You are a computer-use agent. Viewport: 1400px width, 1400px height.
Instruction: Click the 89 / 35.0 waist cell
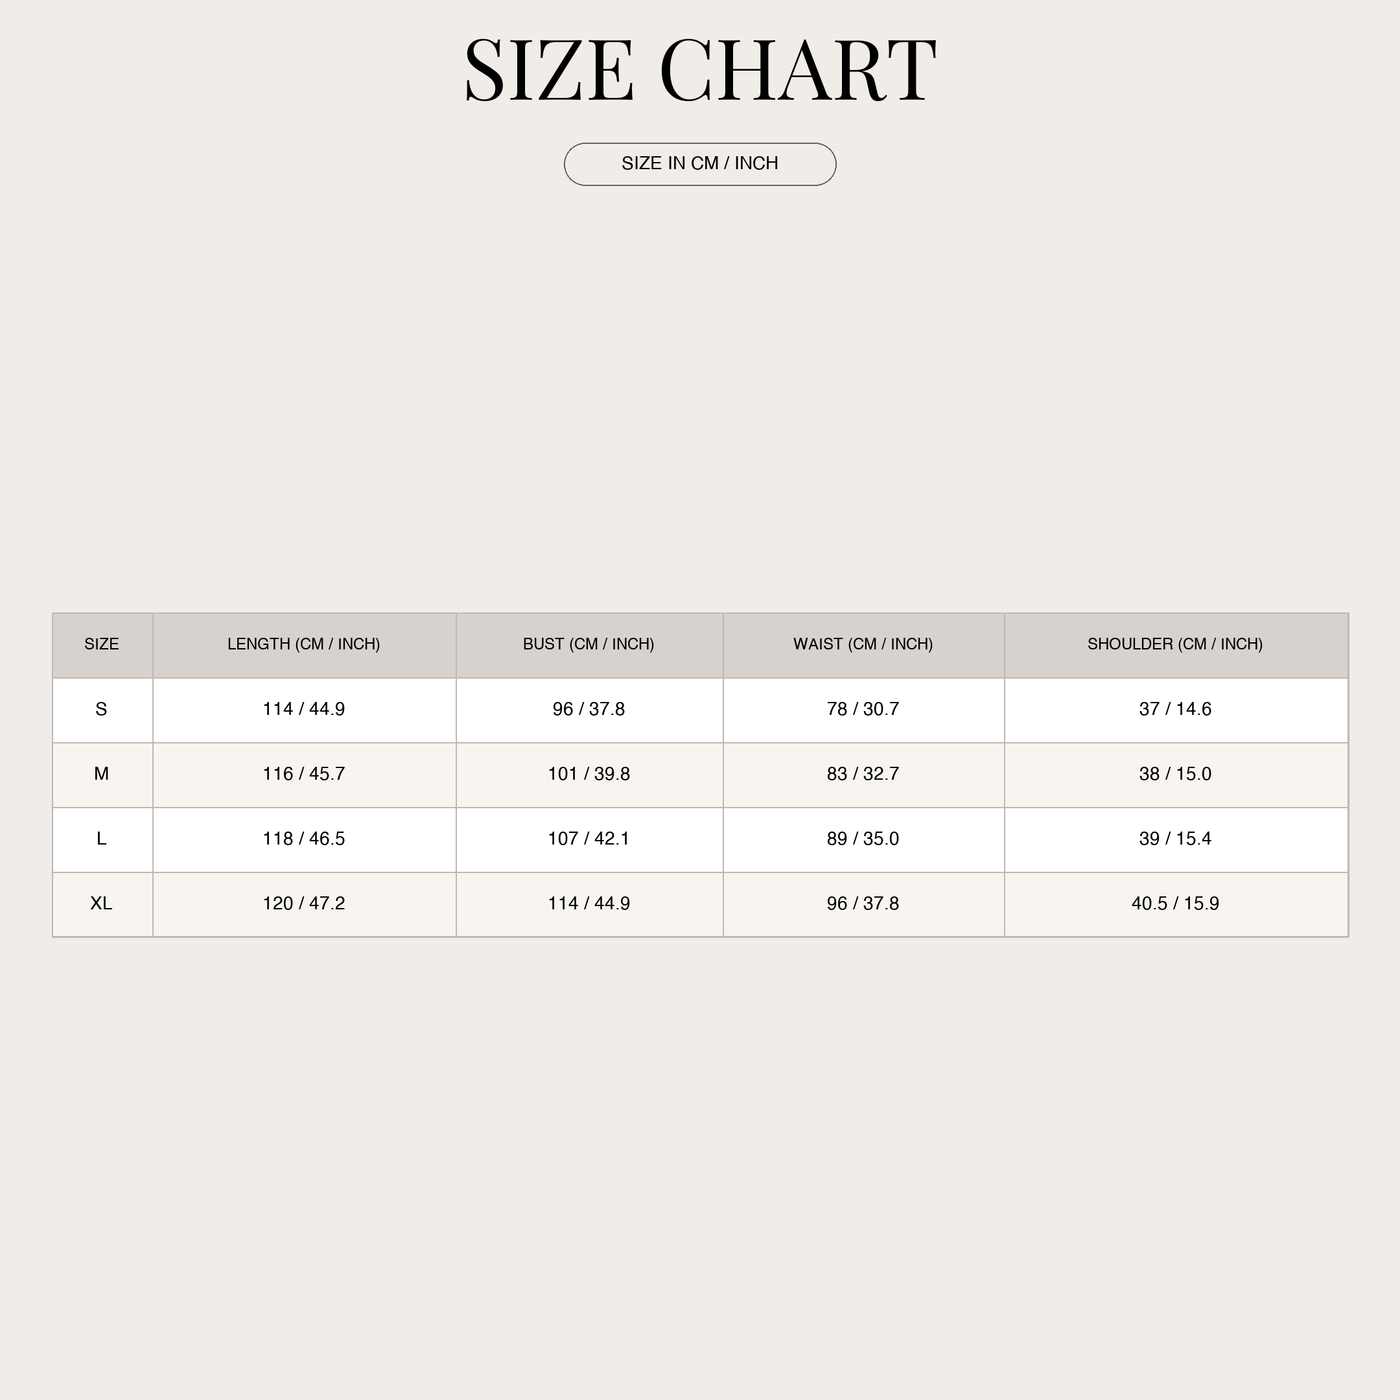[x=863, y=840]
